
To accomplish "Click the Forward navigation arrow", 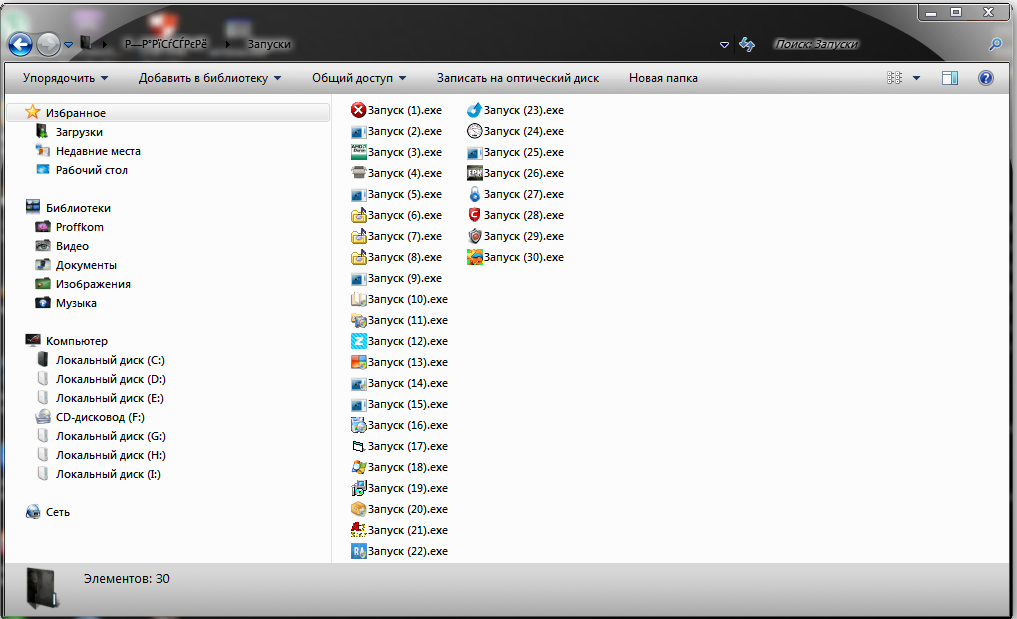I will pos(49,44).
